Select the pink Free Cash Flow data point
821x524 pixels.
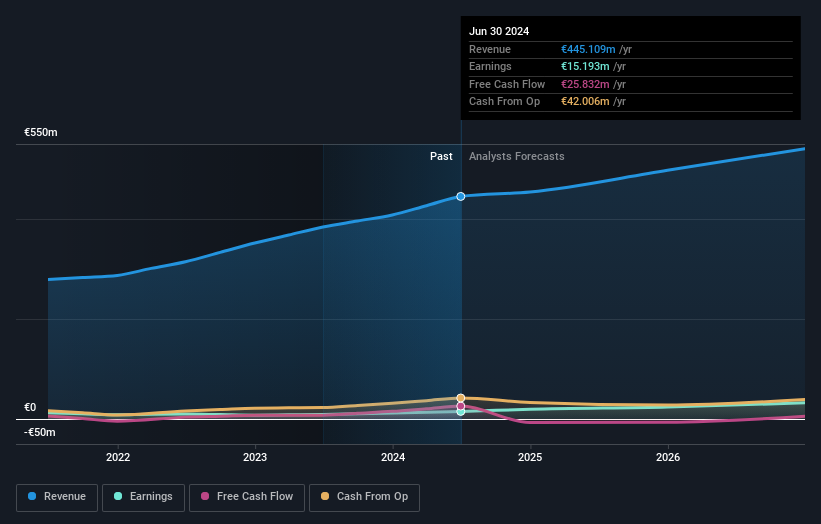coord(461,406)
